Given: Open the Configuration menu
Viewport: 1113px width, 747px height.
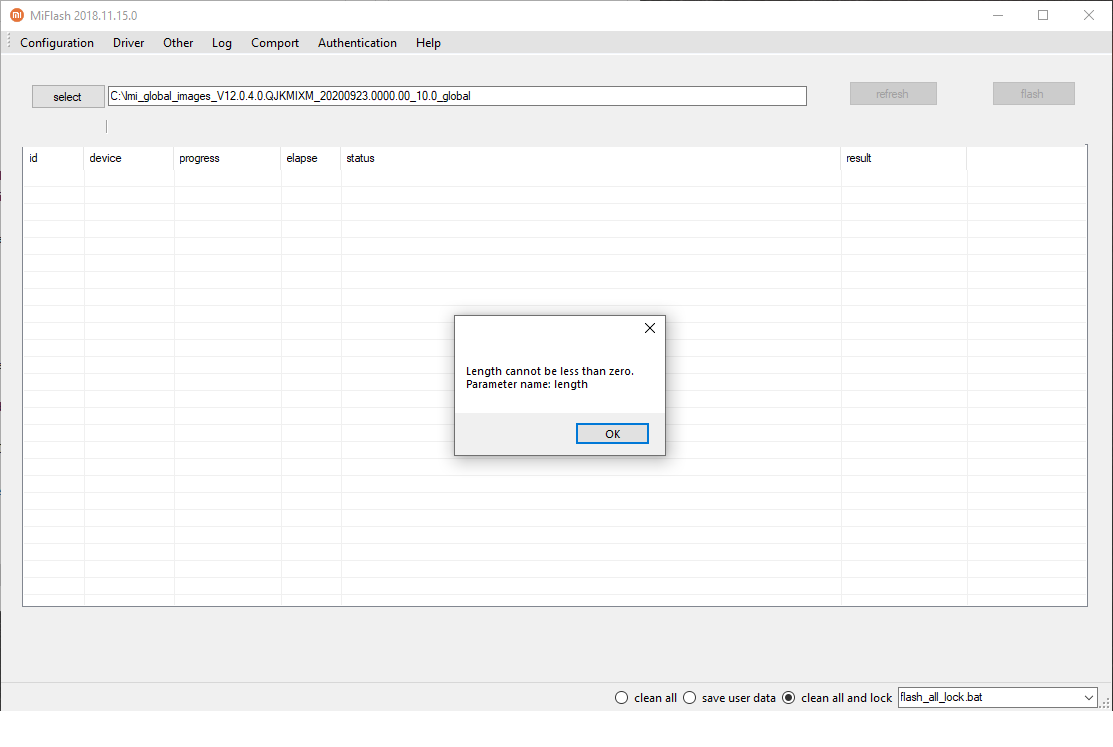Looking at the screenshot, I should tap(57, 43).
